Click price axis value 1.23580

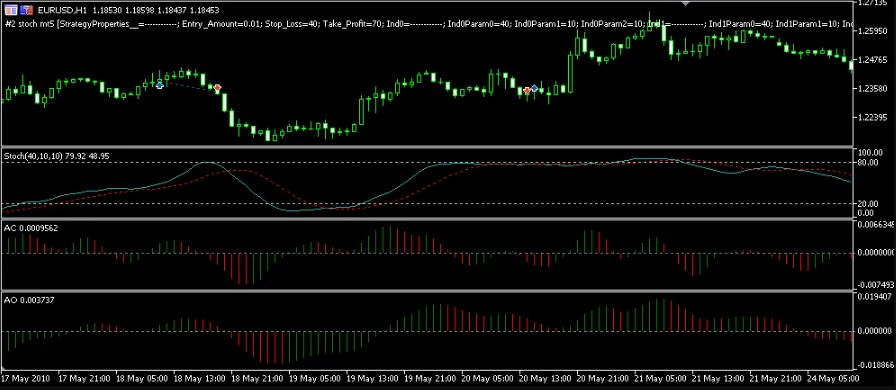(874, 89)
